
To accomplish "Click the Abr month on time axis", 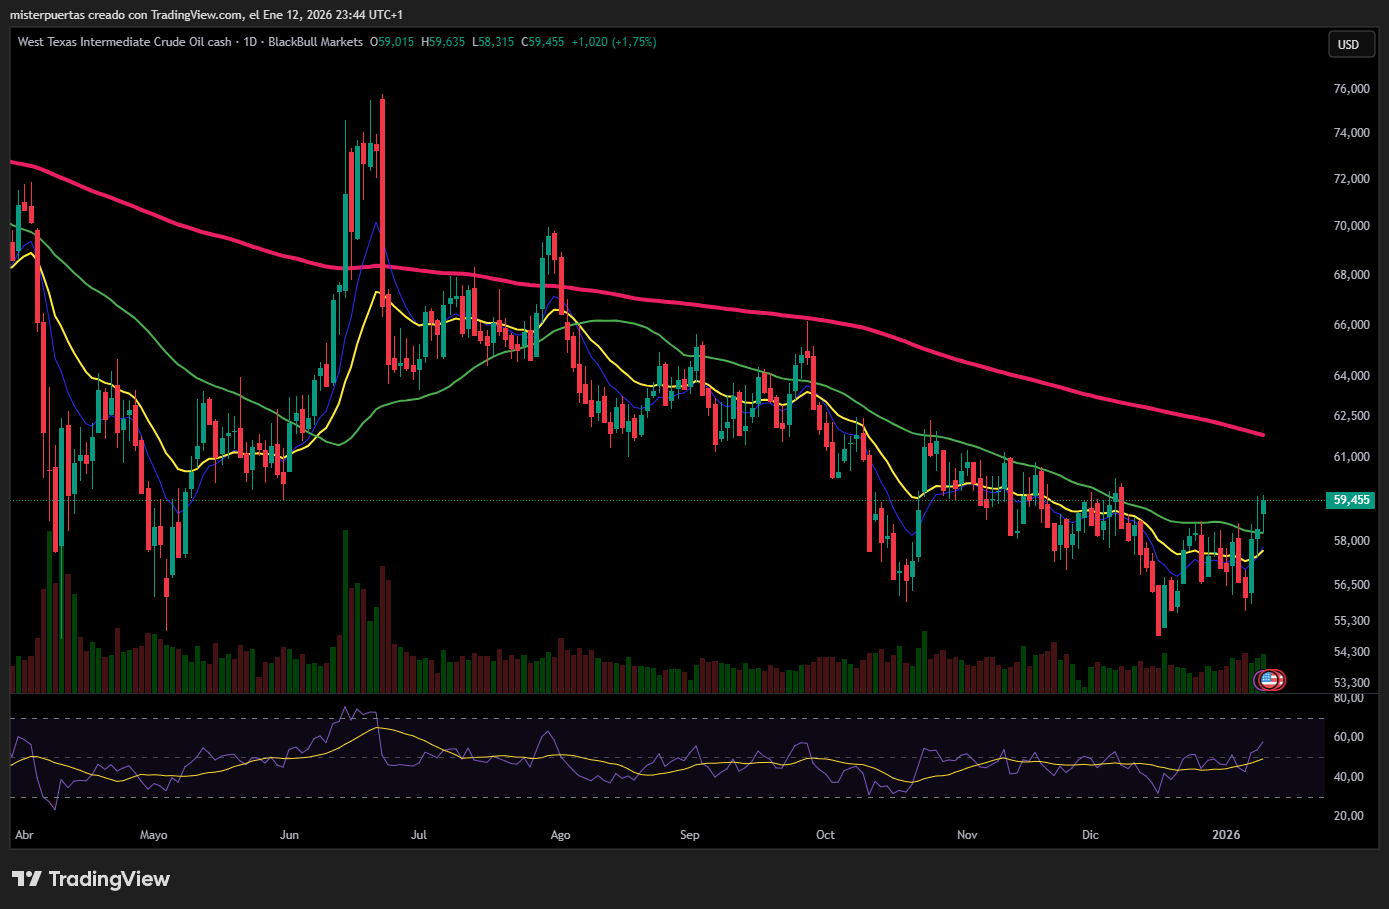I will (25, 835).
